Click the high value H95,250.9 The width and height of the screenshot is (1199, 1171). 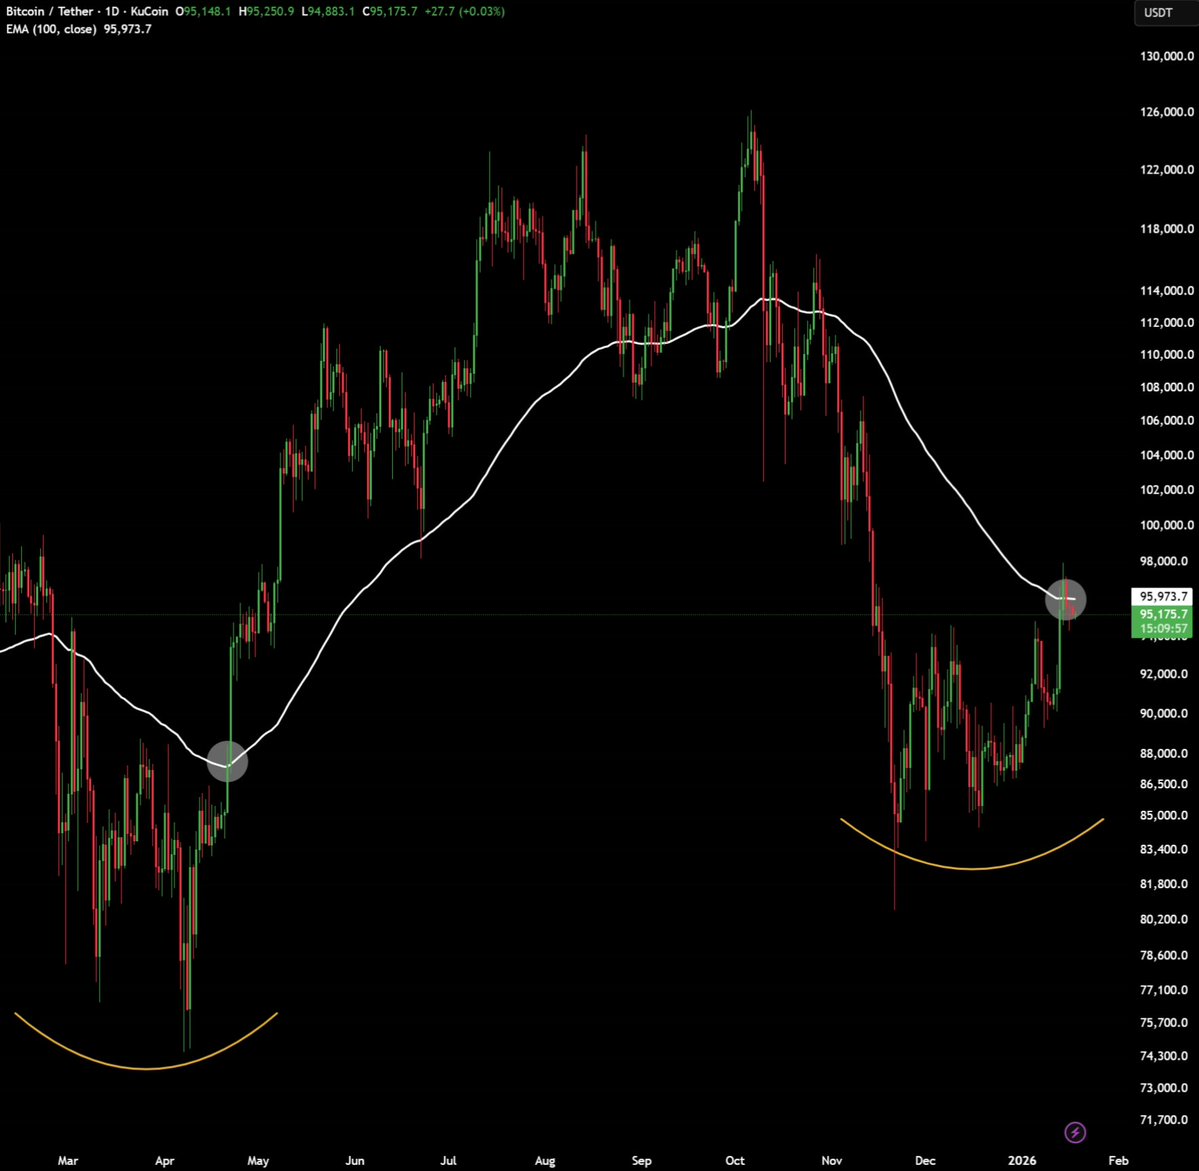pos(266,11)
